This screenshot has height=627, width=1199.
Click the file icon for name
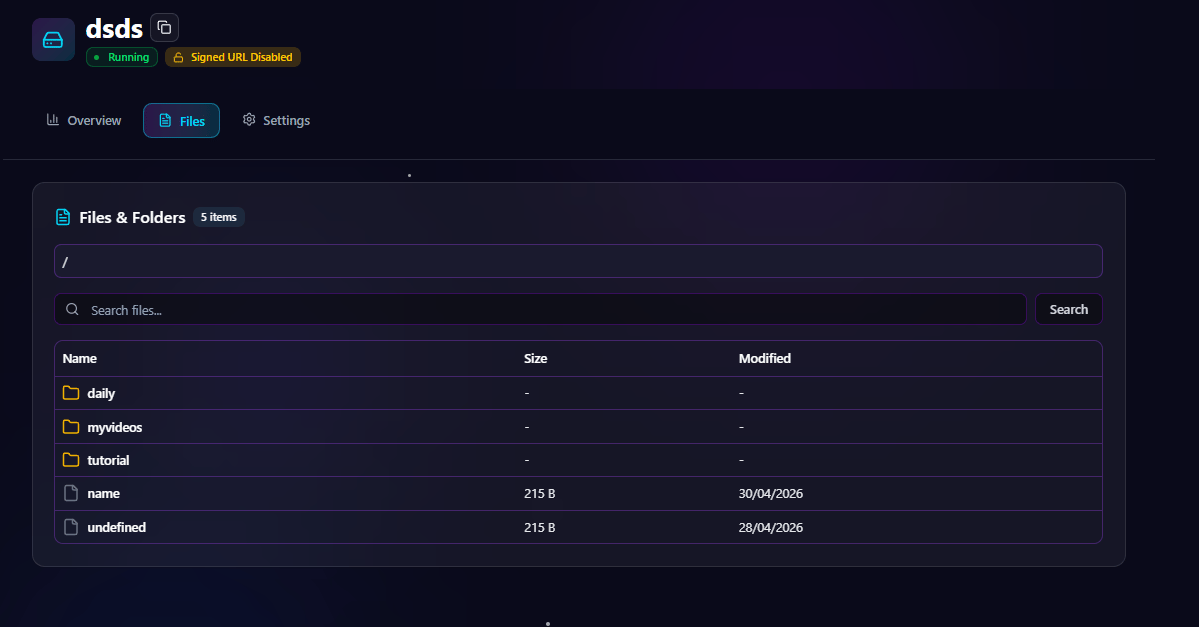[x=71, y=493]
